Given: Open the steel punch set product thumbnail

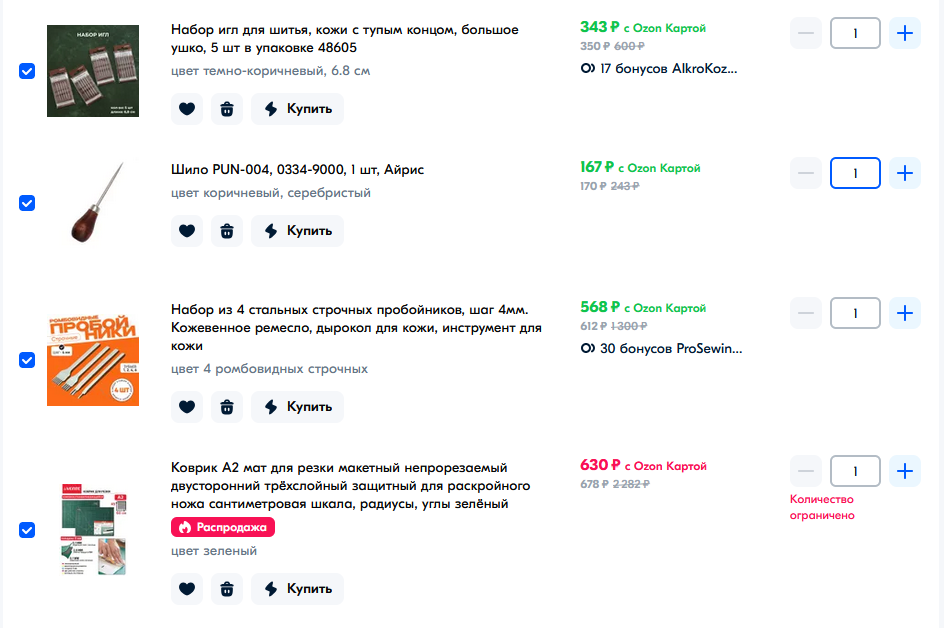Looking at the screenshot, I should click(x=93, y=360).
